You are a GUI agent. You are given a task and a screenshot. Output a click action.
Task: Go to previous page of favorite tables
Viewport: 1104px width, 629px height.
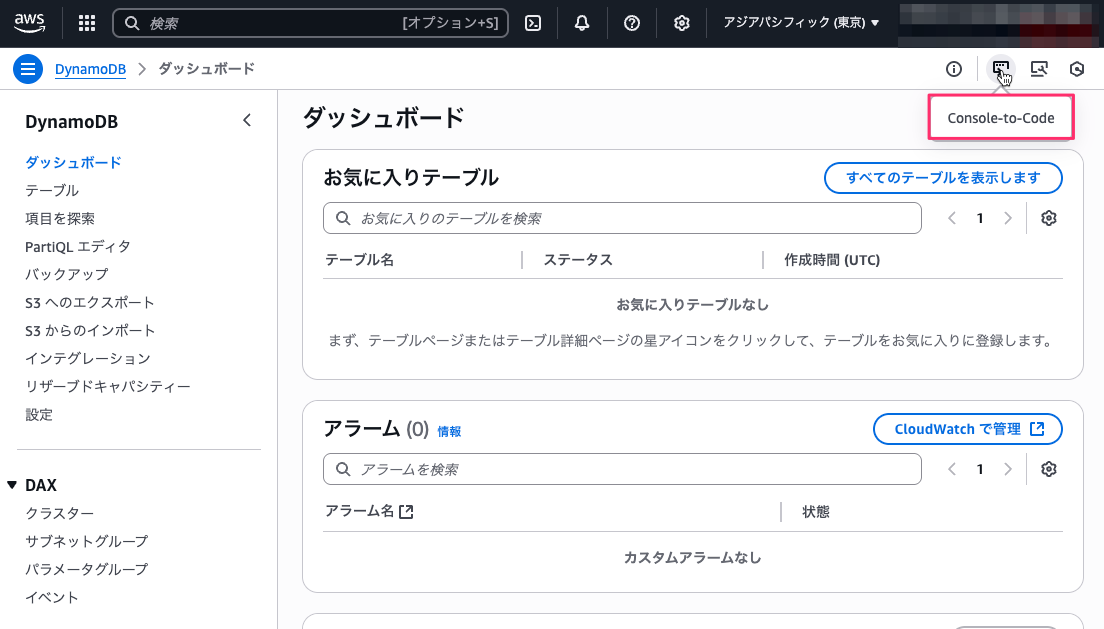pyautogui.click(x=952, y=218)
